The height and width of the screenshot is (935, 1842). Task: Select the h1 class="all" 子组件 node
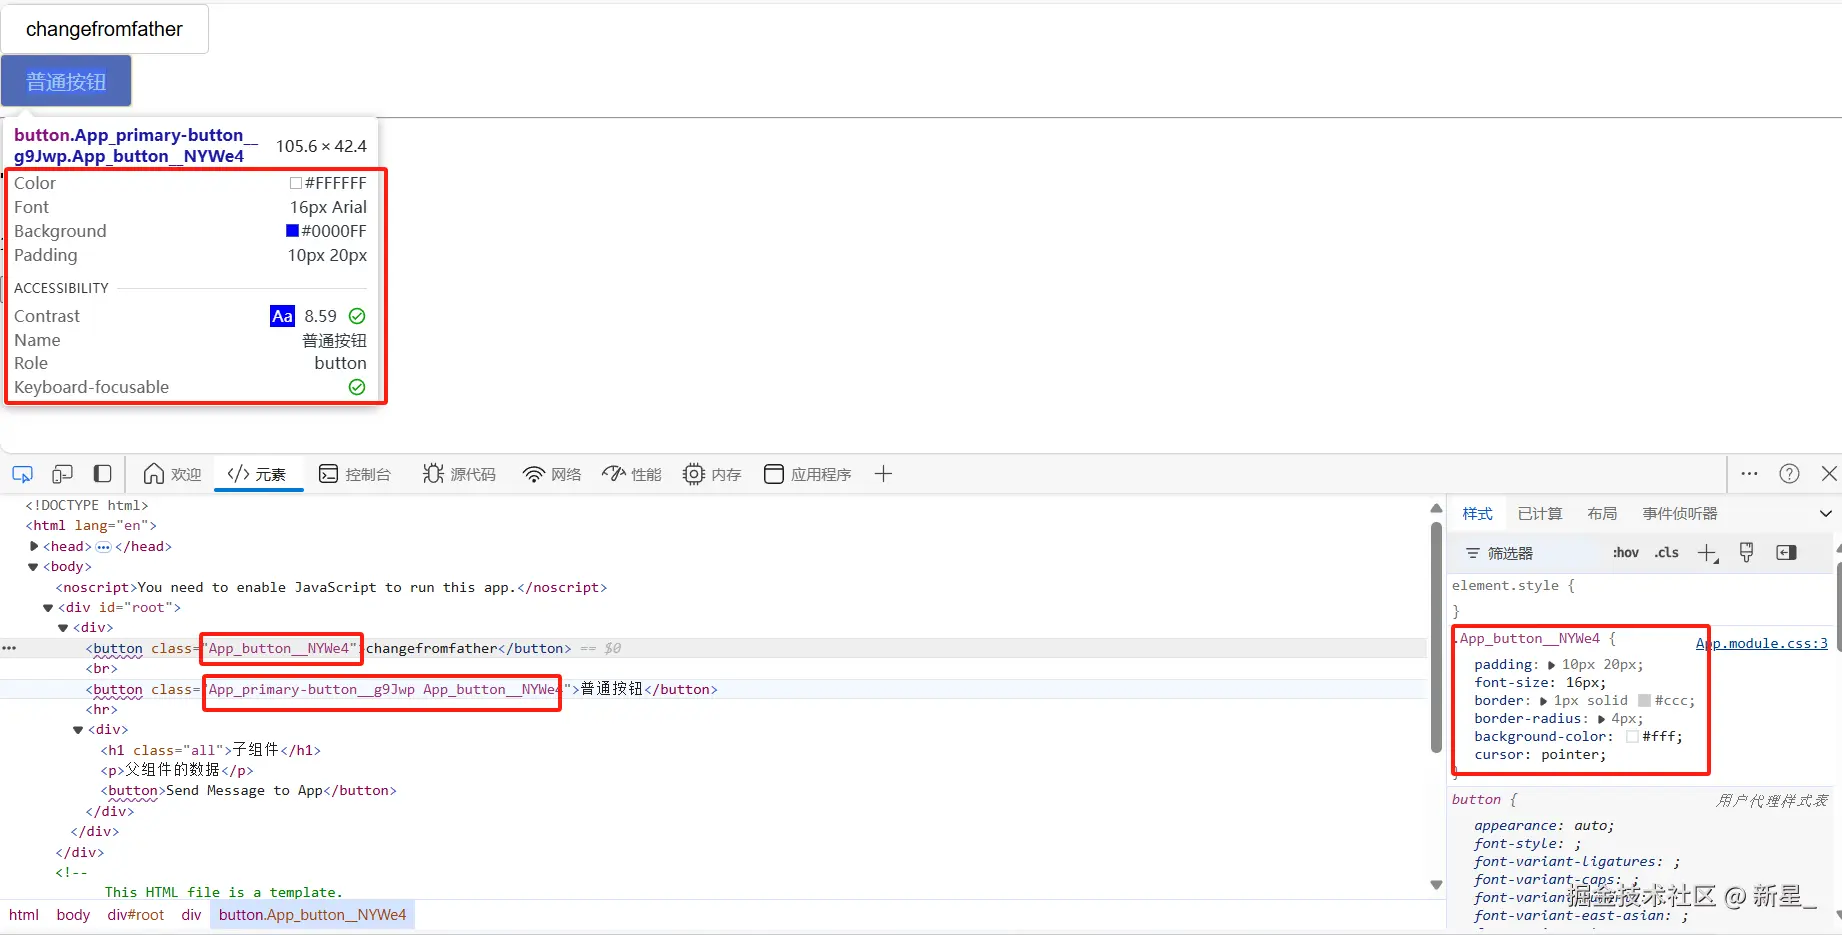[210, 750]
